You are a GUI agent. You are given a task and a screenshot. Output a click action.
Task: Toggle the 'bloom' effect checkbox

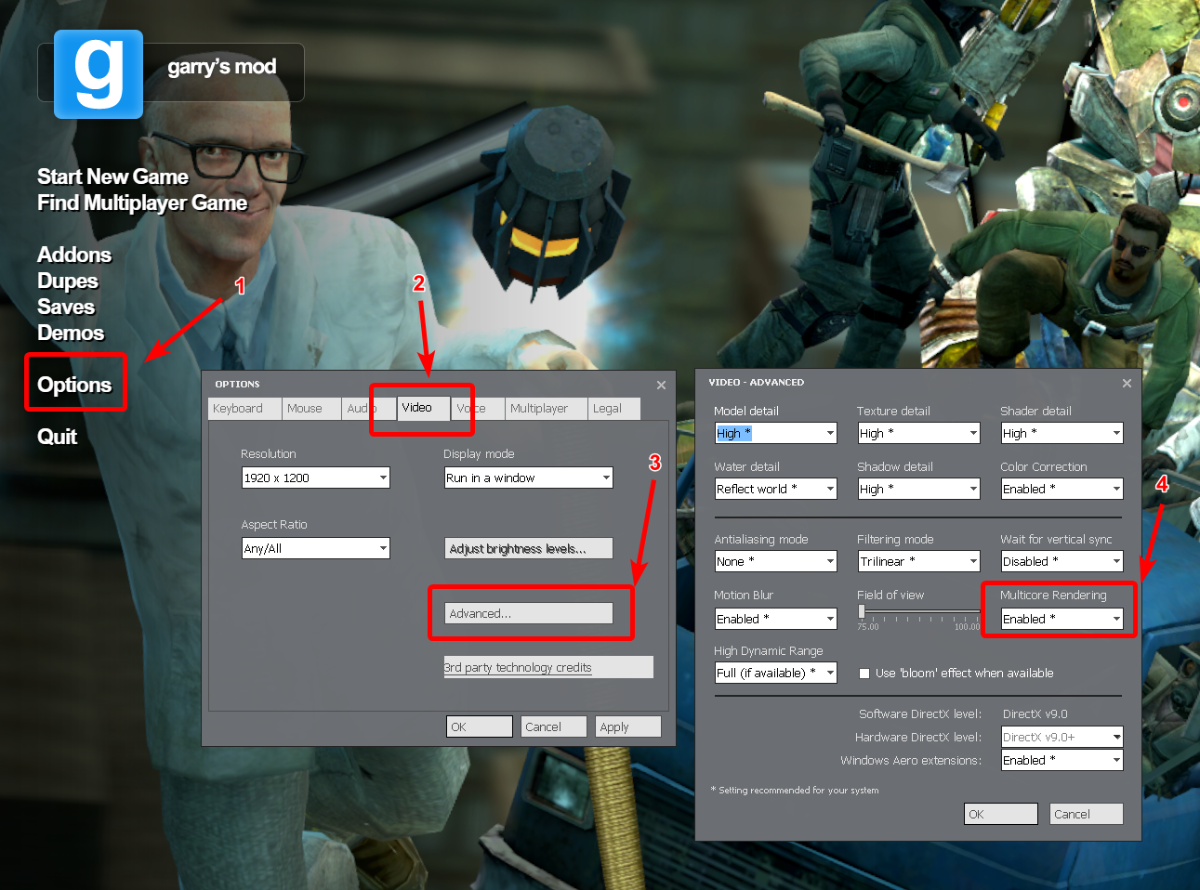click(x=865, y=673)
